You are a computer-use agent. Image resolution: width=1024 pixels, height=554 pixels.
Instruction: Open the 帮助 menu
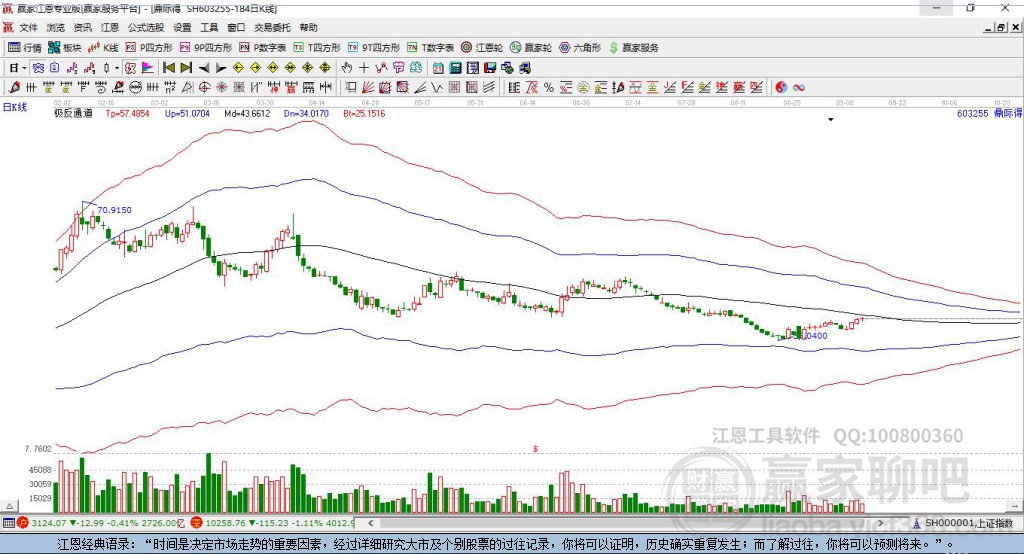point(308,27)
